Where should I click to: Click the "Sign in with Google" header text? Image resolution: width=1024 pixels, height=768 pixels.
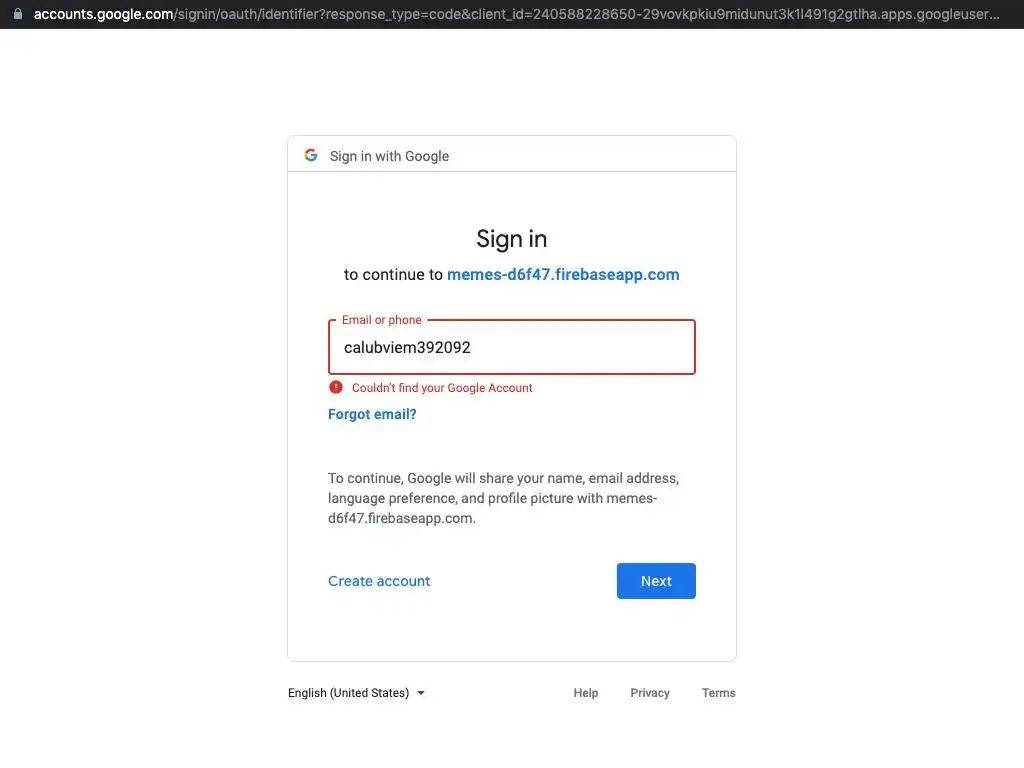(x=389, y=156)
